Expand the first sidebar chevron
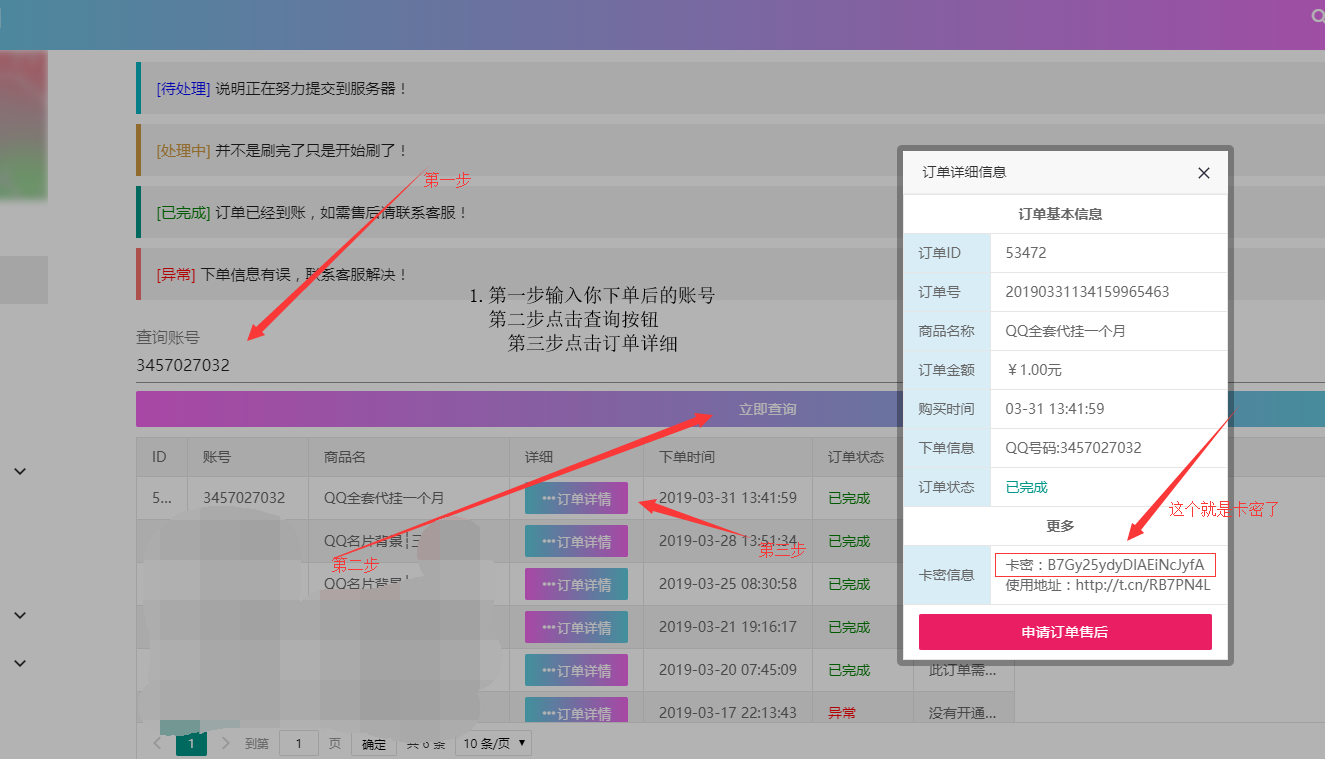 pyautogui.click(x=20, y=470)
